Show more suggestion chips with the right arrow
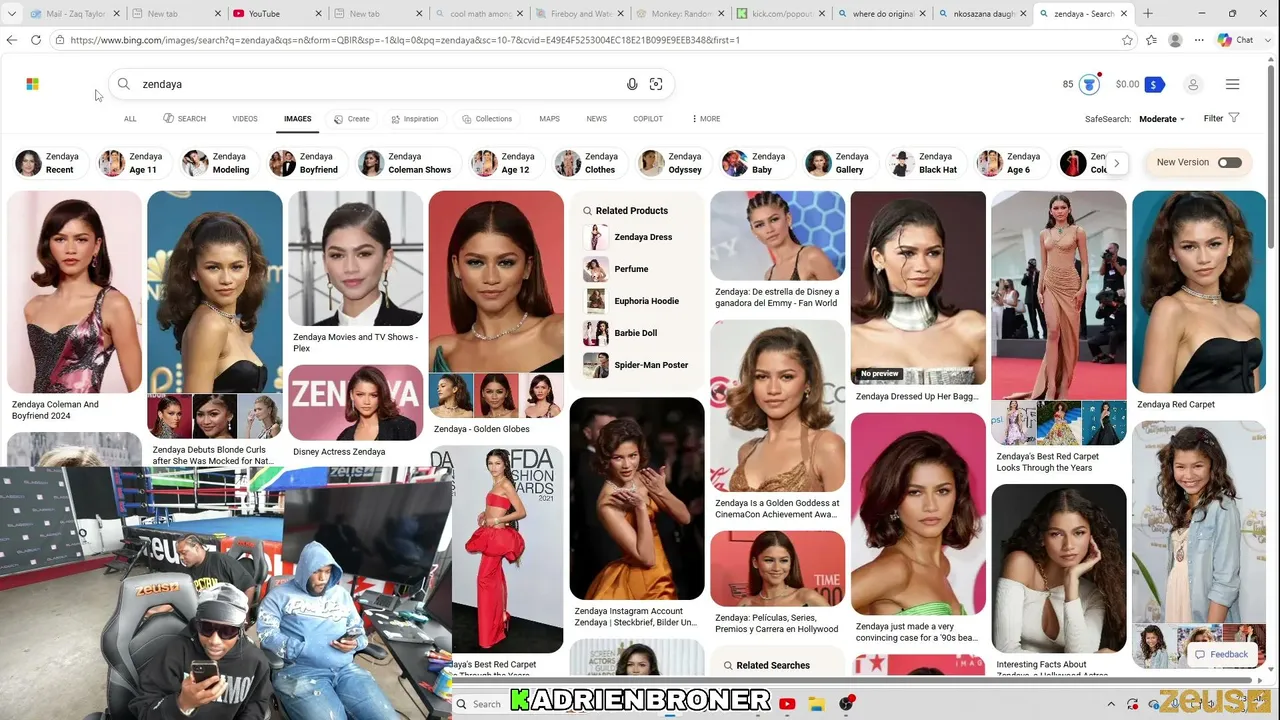Image resolution: width=1280 pixels, height=720 pixels. coord(1117,163)
